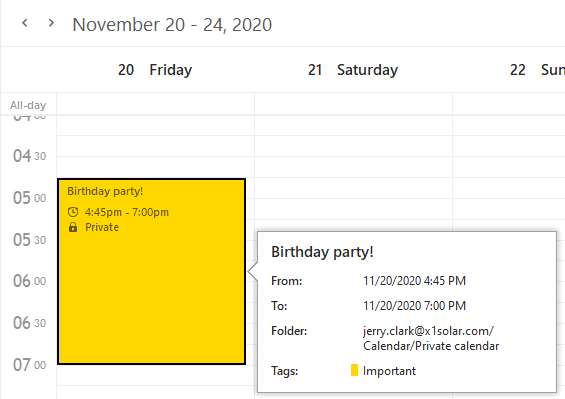Select the 20 Friday column header

point(155,70)
